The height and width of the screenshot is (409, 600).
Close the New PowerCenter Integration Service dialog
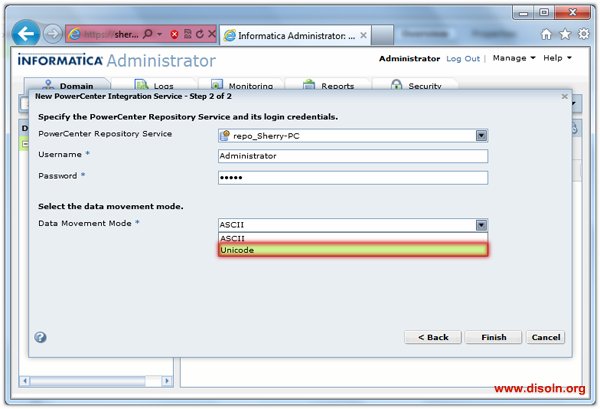tap(564, 96)
